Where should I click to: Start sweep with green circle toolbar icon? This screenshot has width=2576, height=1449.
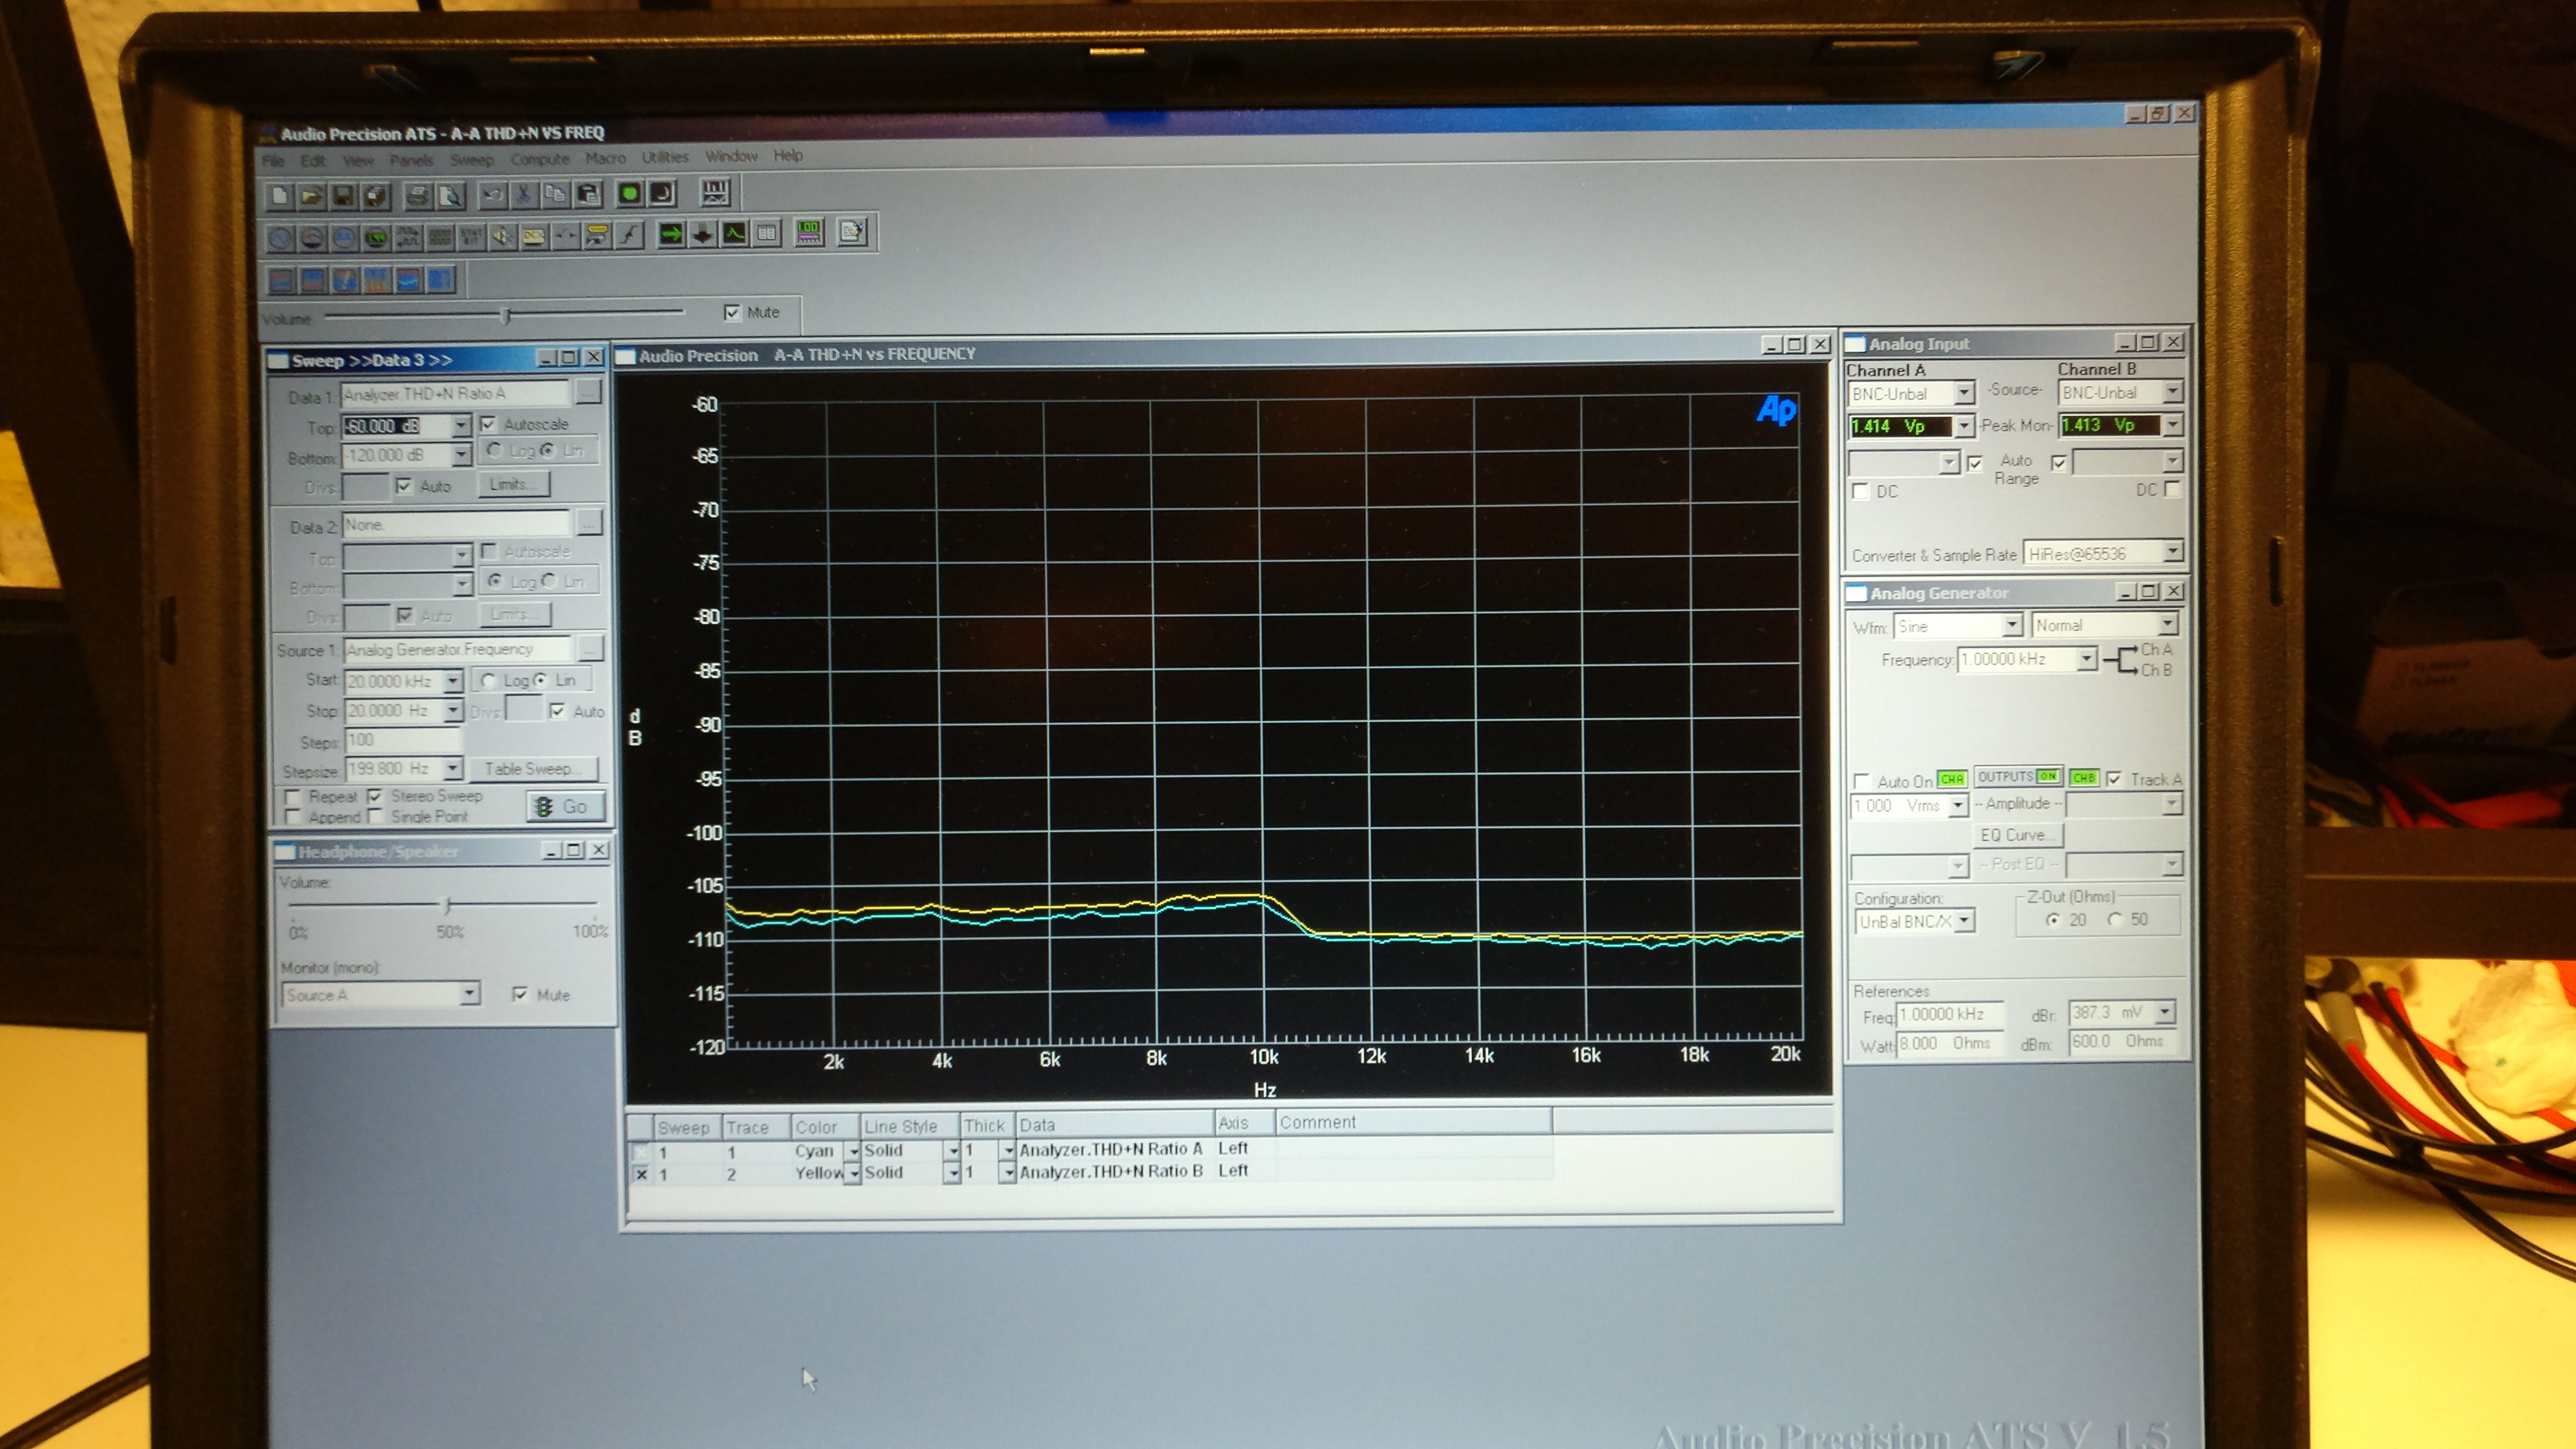(x=629, y=193)
